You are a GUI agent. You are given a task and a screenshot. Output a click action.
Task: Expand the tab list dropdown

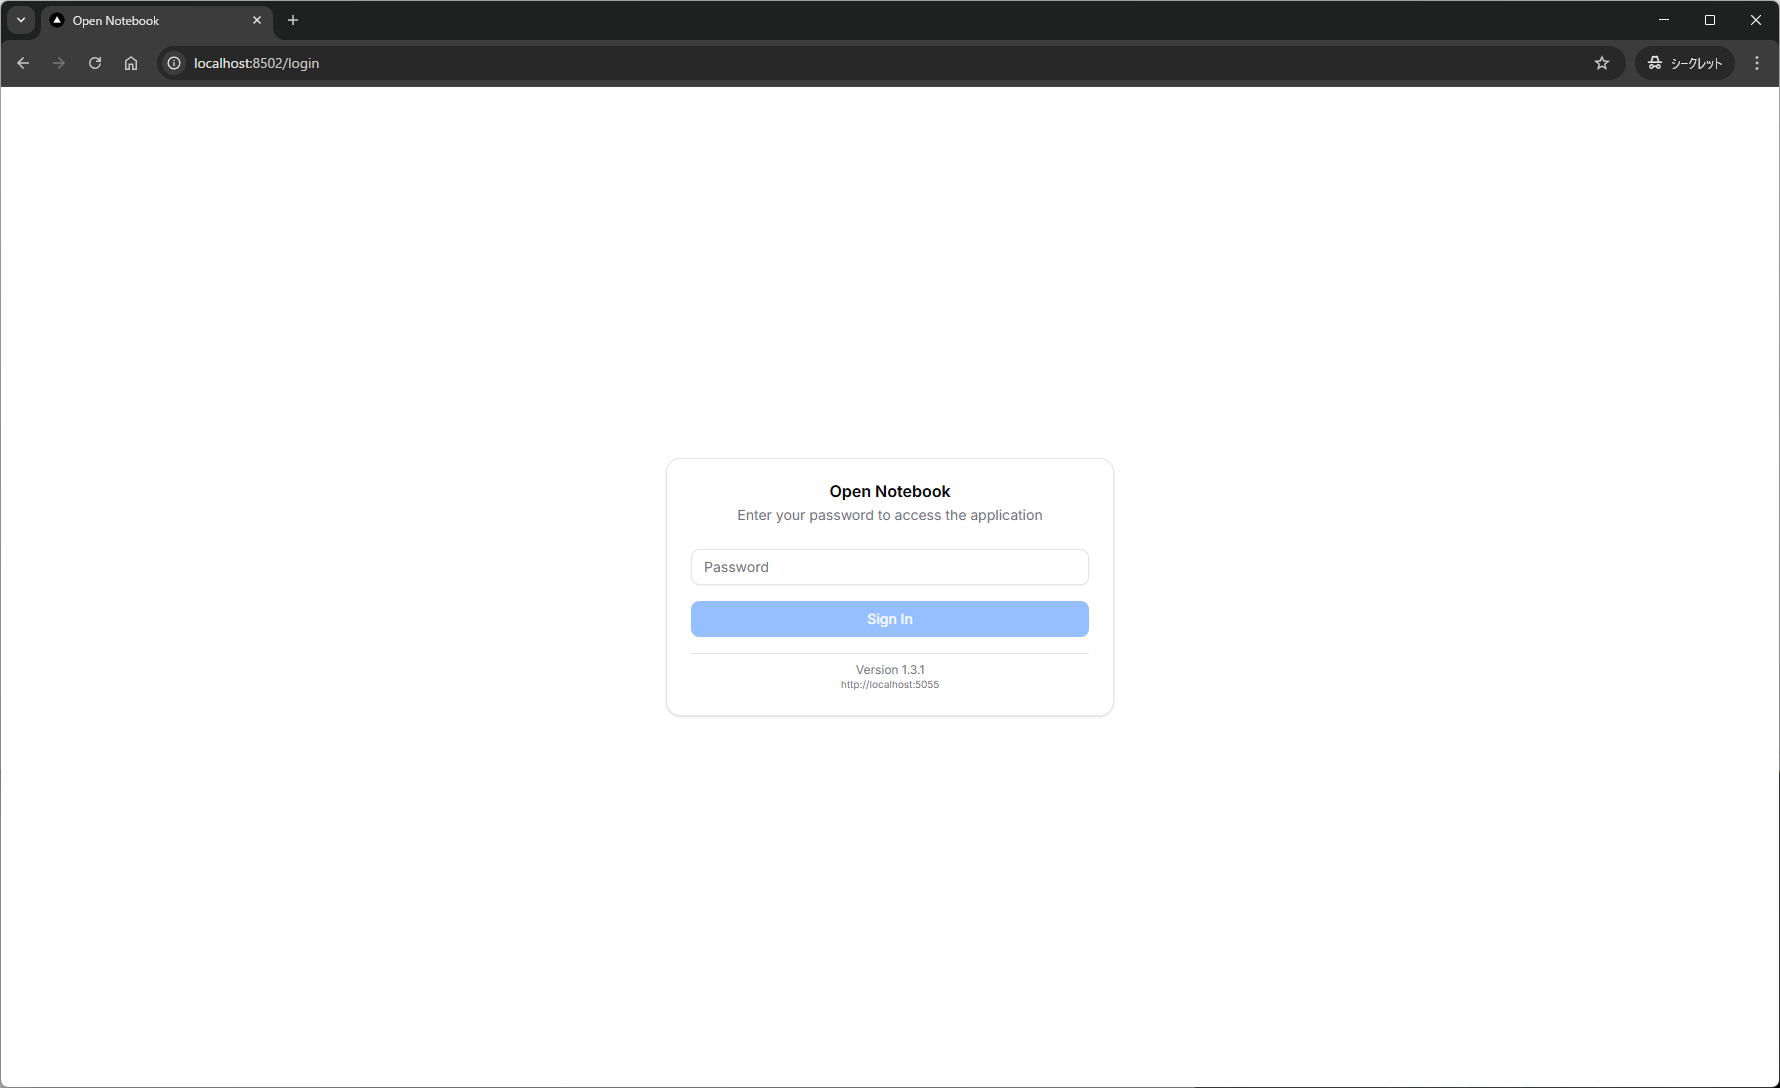click(20, 20)
